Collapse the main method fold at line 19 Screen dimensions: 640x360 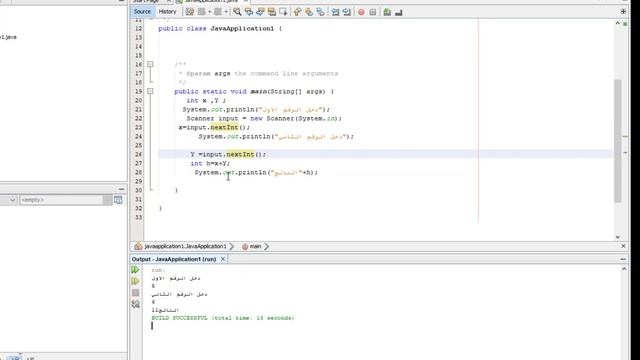point(150,91)
